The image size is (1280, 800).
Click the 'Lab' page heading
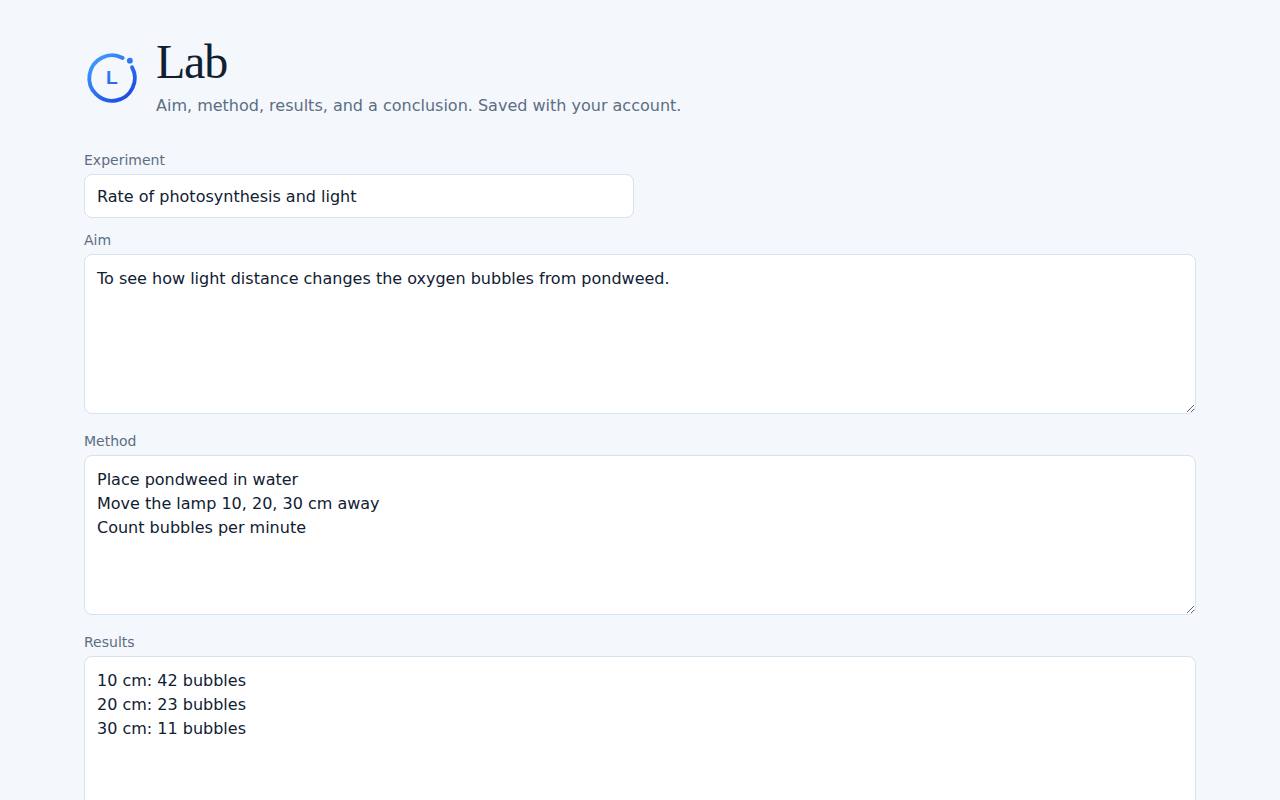point(192,62)
